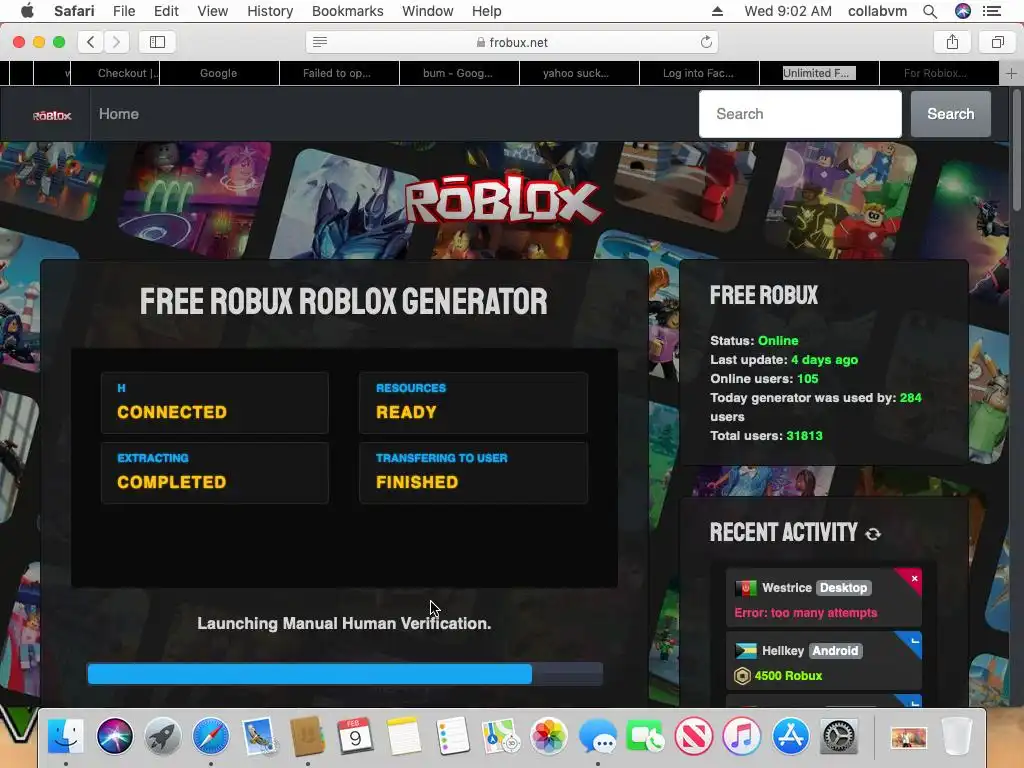Refresh the Recent Activity list

[x=873, y=534]
